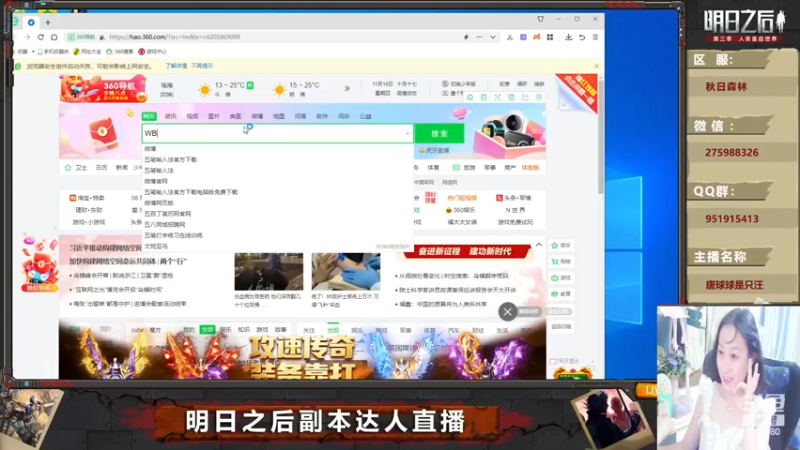Open 头条·军情 site link
800x450 pixels.
pyautogui.click(x=514, y=198)
